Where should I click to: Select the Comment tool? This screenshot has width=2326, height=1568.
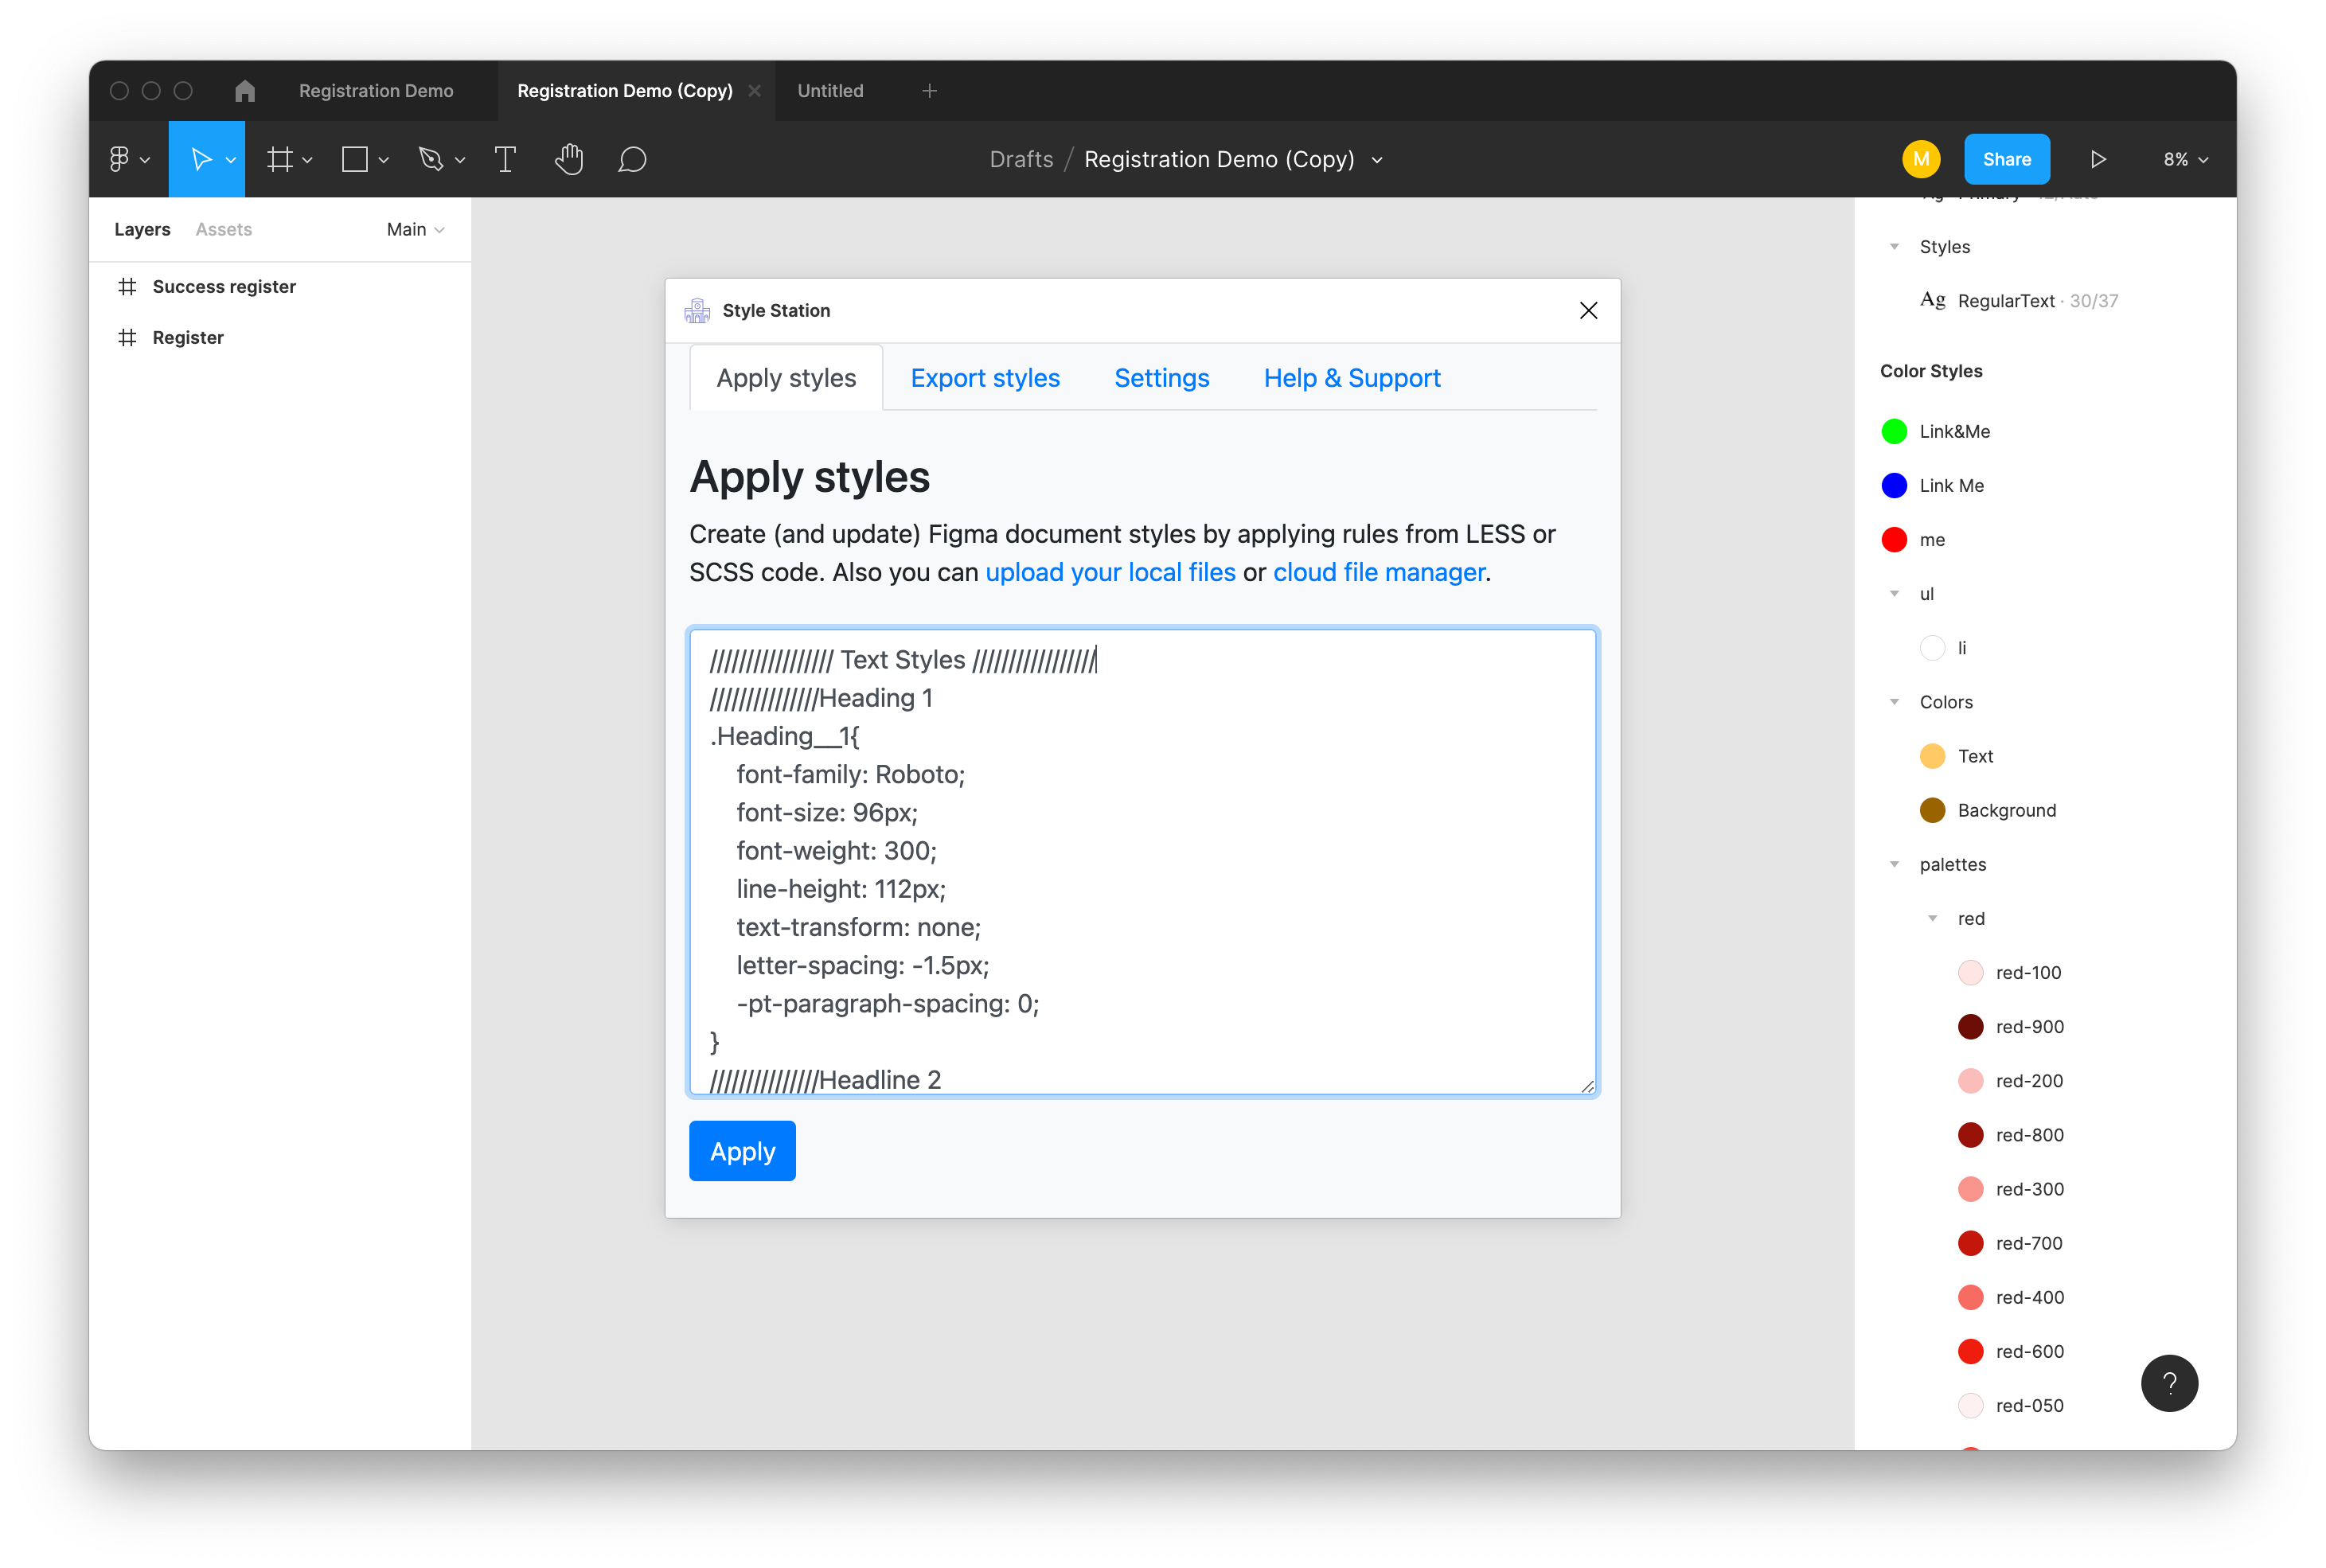tap(632, 159)
